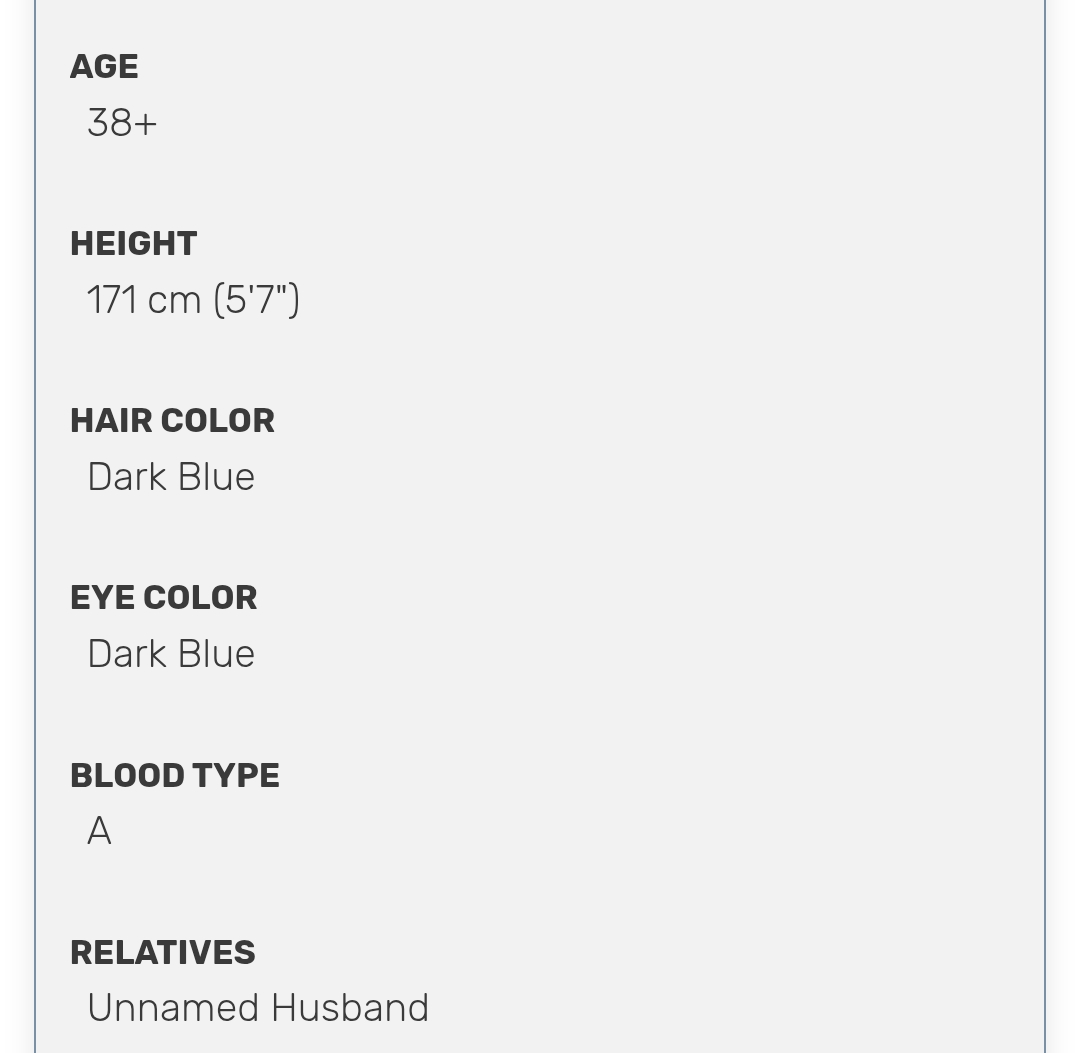The width and height of the screenshot is (1079, 1053).
Task: Select the 171 cm metric height text
Action: 144,300
